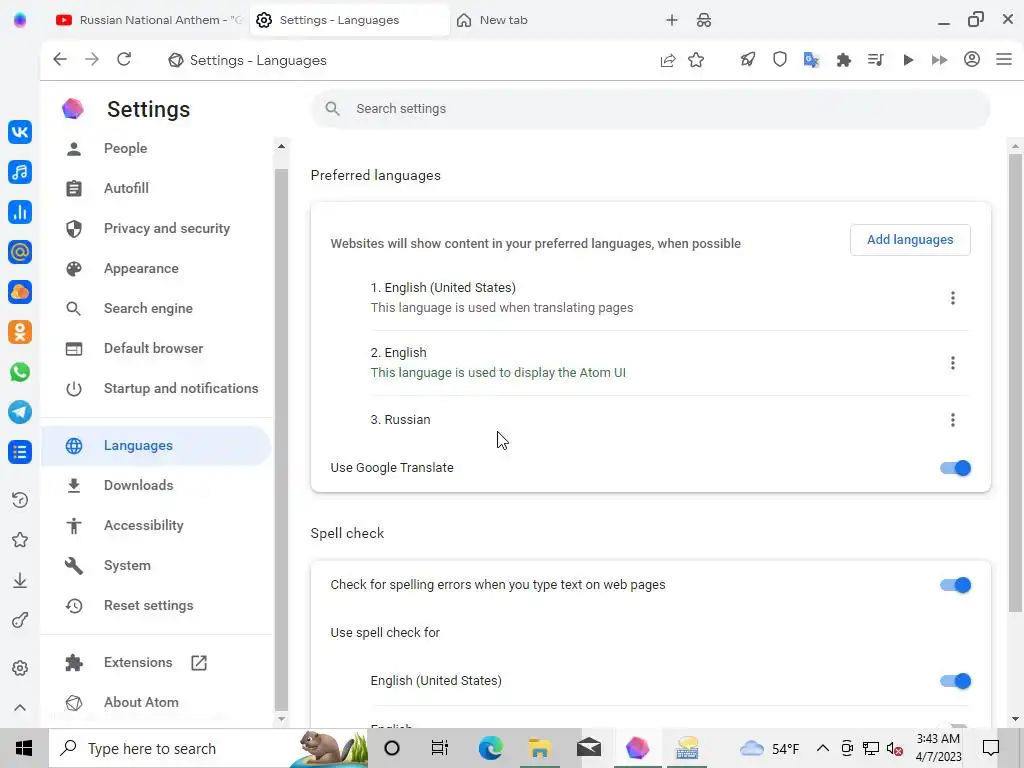This screenshot has width=1024, height=768.
Task: Open the Odnoklassniki sidebar icon
Action: (20, 332)
